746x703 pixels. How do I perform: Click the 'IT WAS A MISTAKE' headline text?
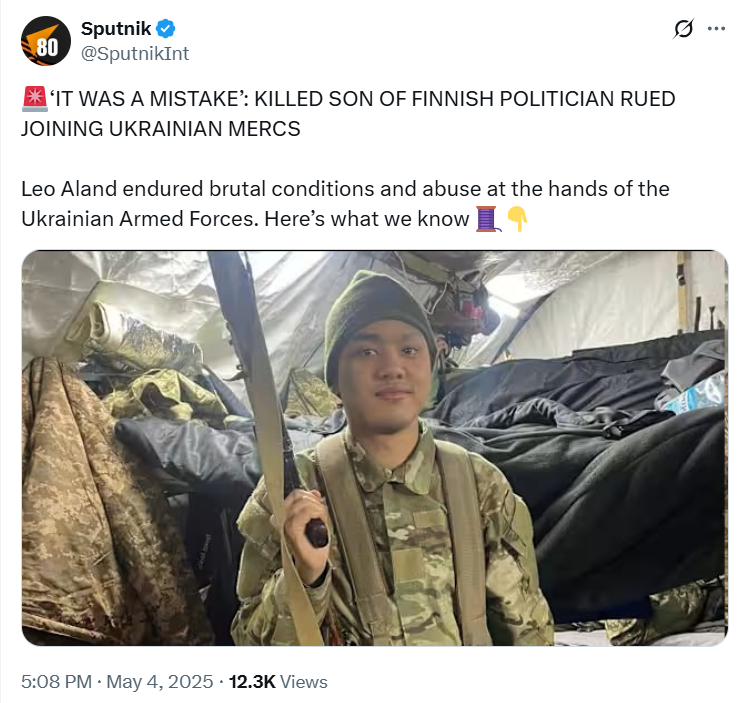click(x=149, y=99)
